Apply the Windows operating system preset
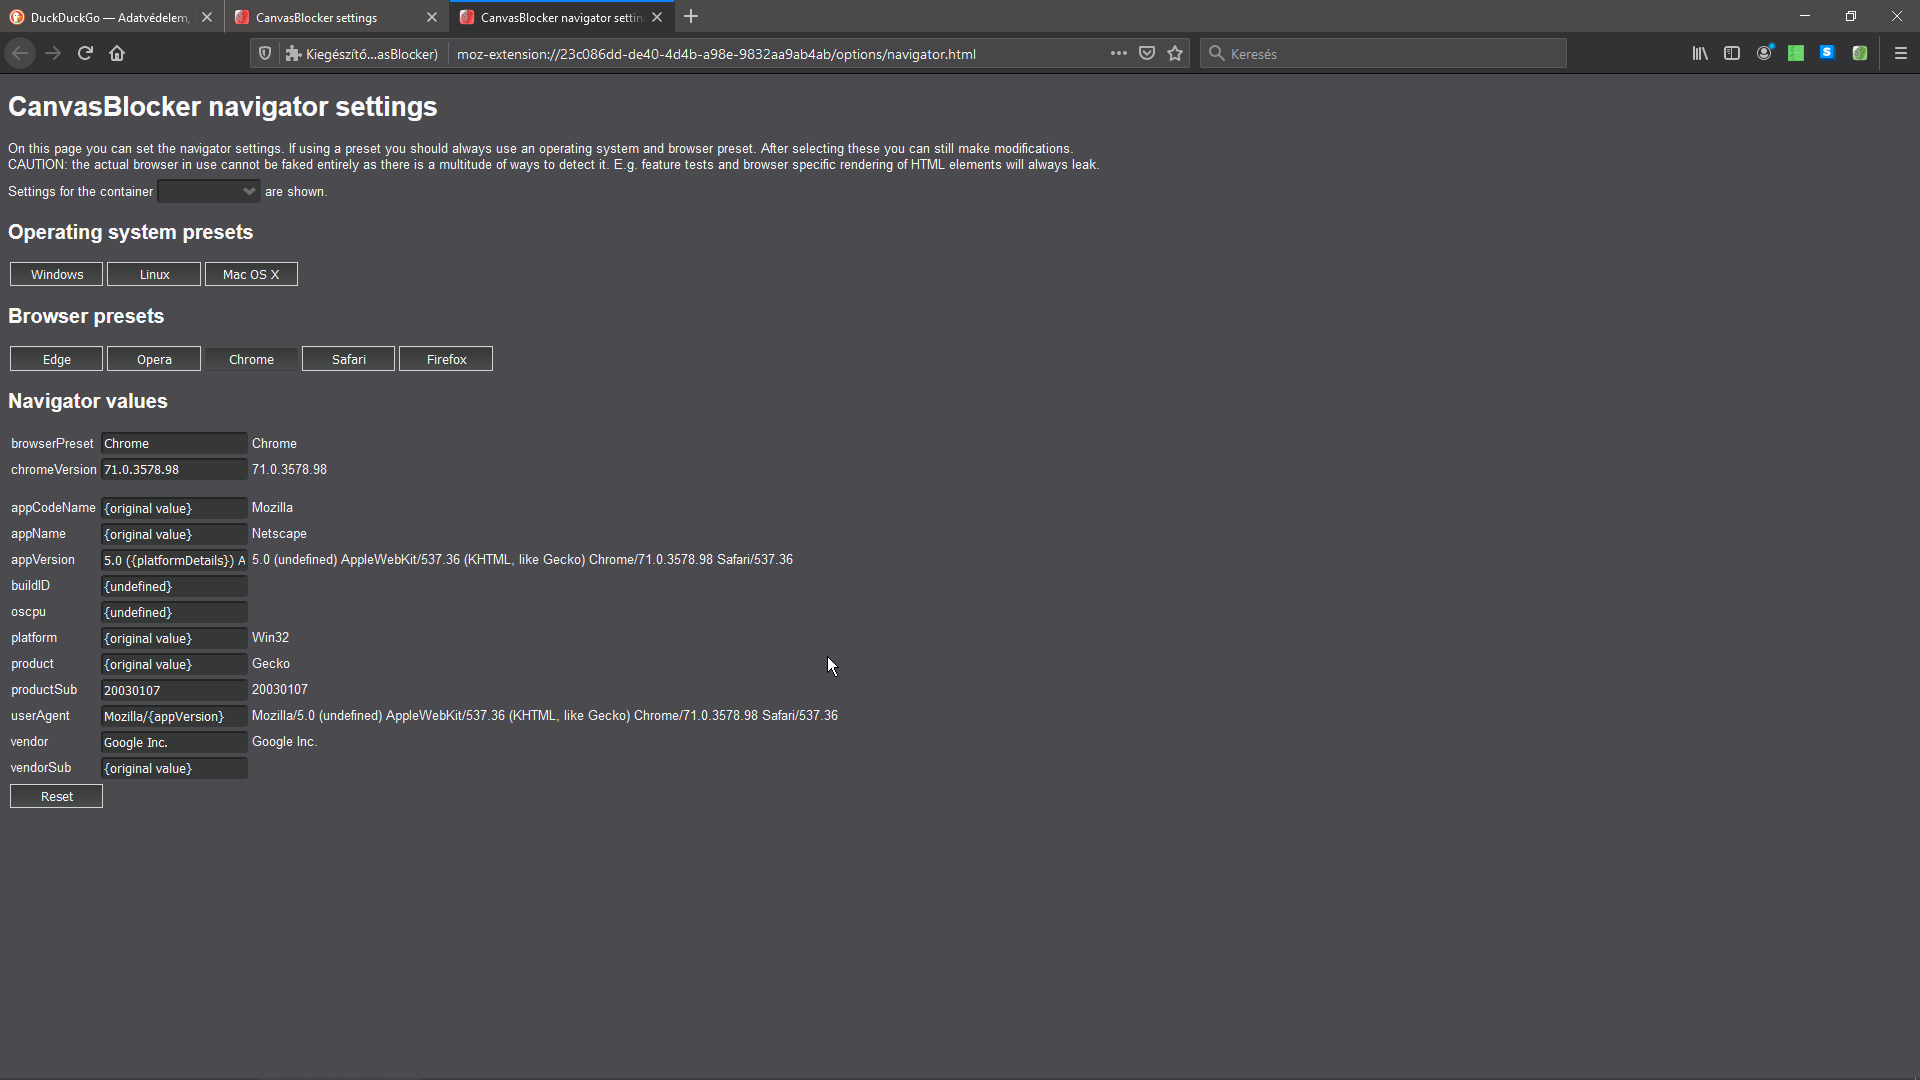This screenshot has width=1920, height=1080. click(x=57, y=274)
